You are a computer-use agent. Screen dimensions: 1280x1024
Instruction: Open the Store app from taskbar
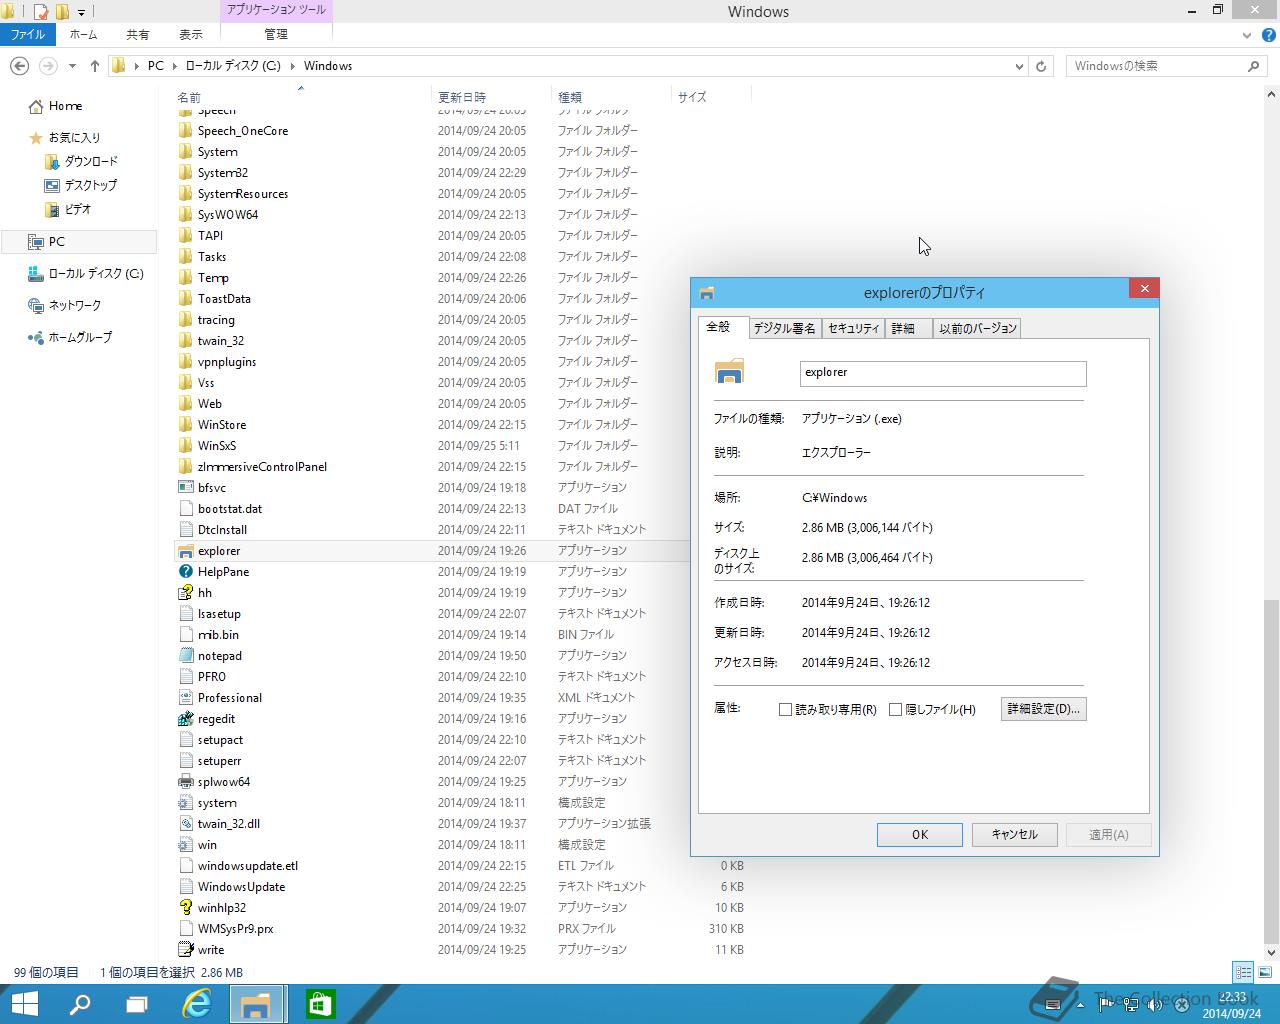pos(320,1004)
